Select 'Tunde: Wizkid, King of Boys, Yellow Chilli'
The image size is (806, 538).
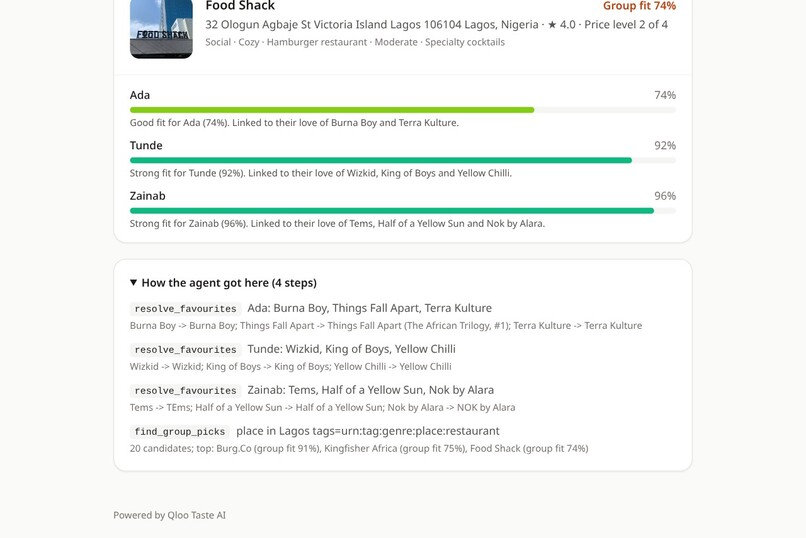[352, 349]
